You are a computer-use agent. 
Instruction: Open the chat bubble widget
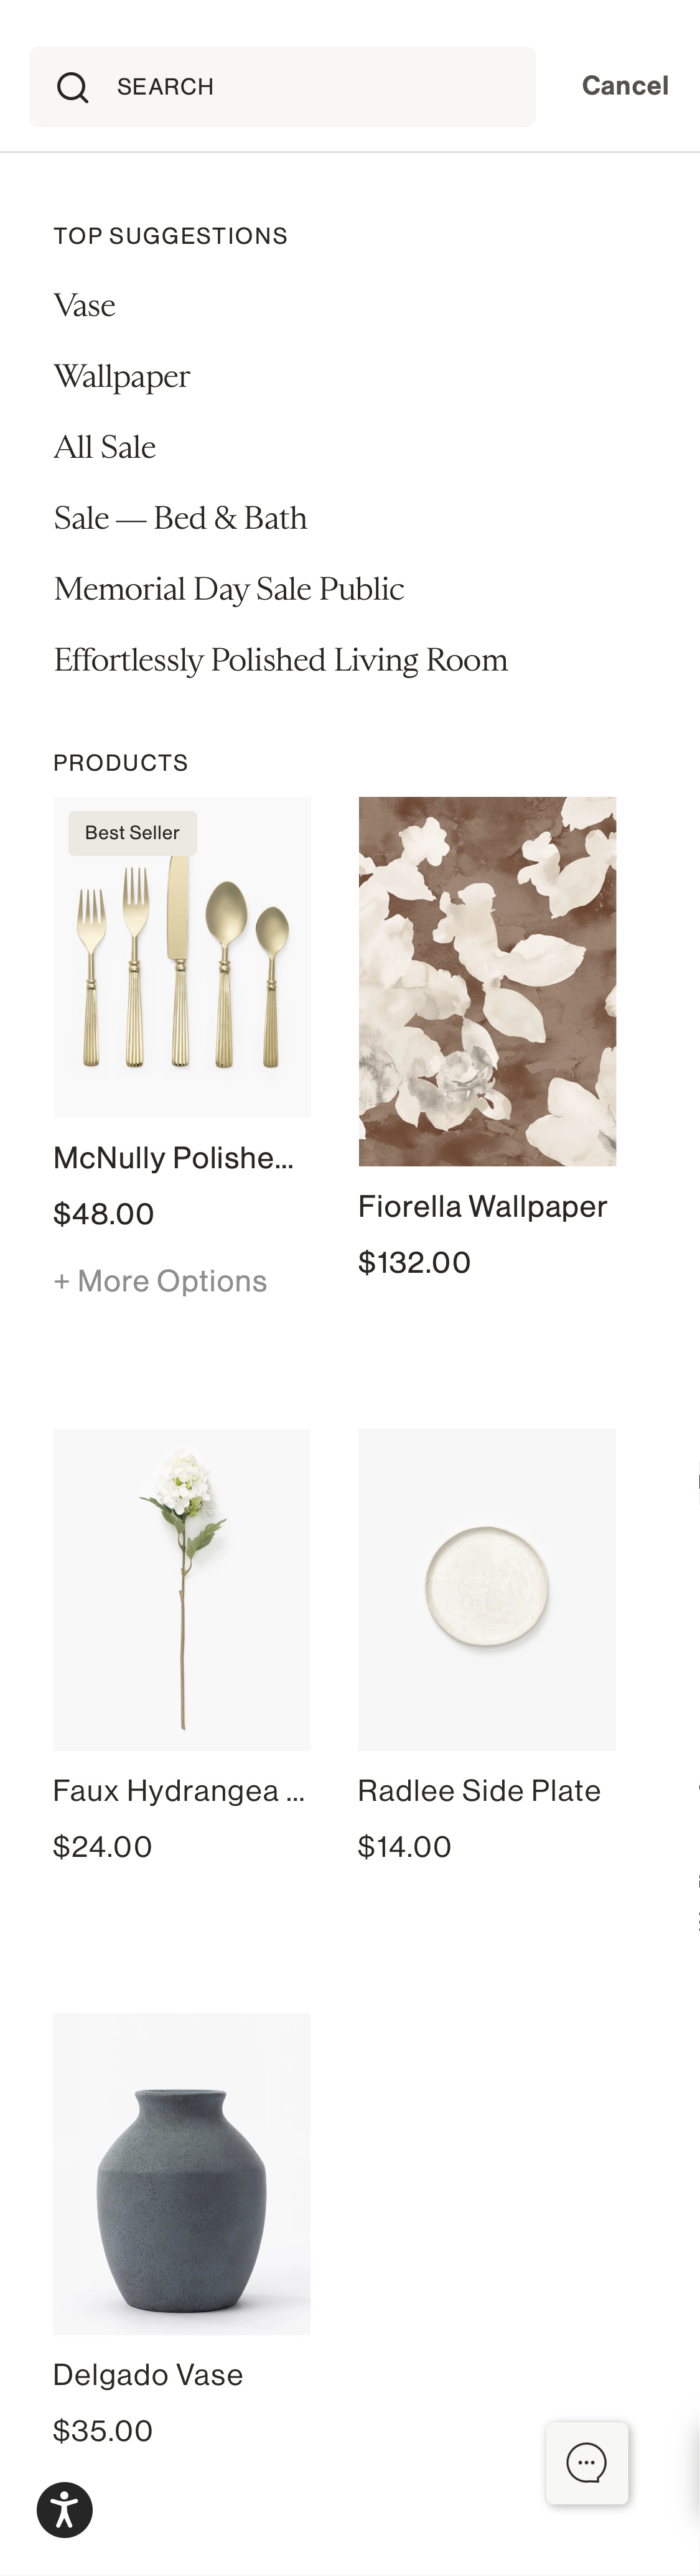(587, 2463)
